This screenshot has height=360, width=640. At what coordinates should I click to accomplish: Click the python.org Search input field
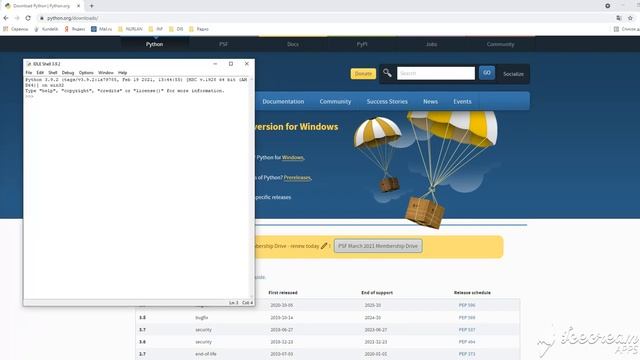[x=436, y=73]
